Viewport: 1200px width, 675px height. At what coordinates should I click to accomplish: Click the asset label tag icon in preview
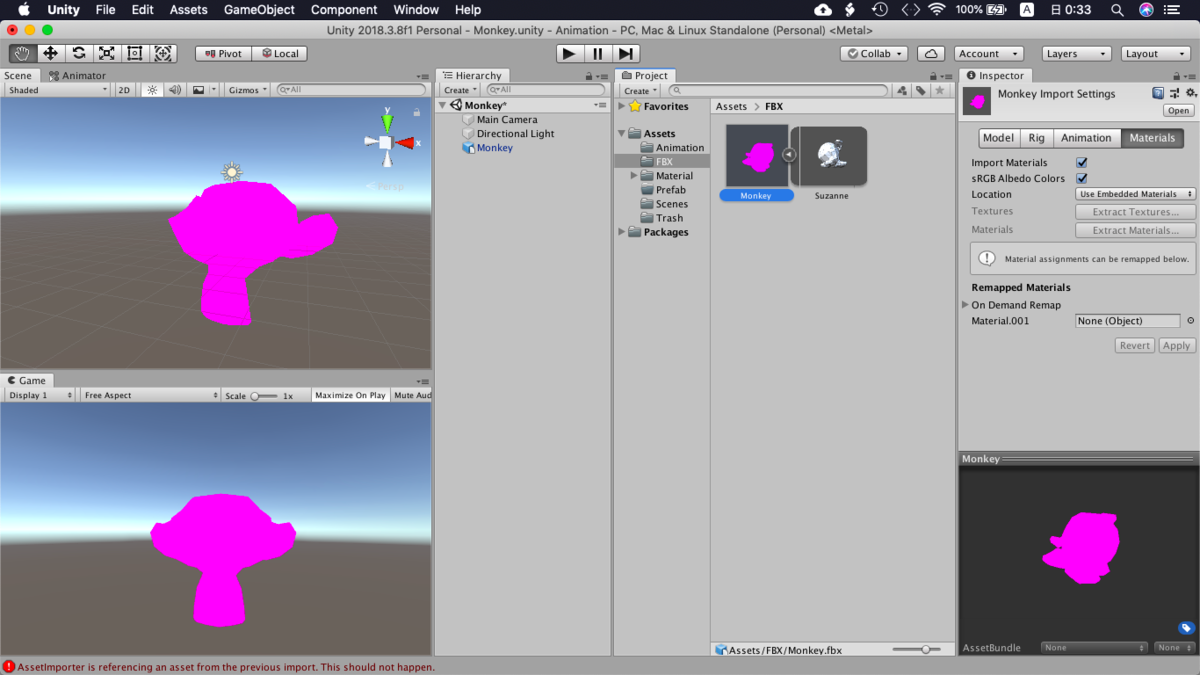click(x=1186, y=628)
